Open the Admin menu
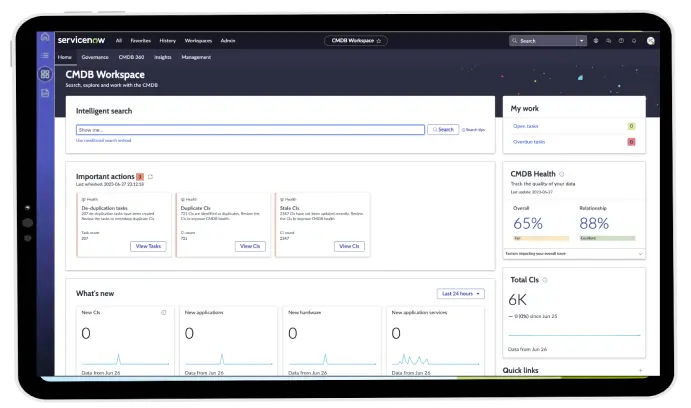The image size is (691, 408). click(x=228, y=41)
